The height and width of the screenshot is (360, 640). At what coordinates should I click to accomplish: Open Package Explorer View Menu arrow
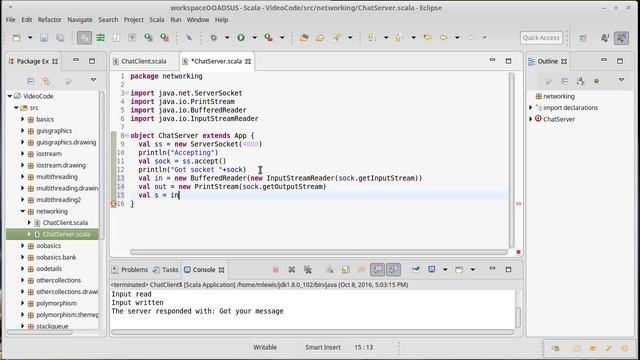tap(93, 80)
